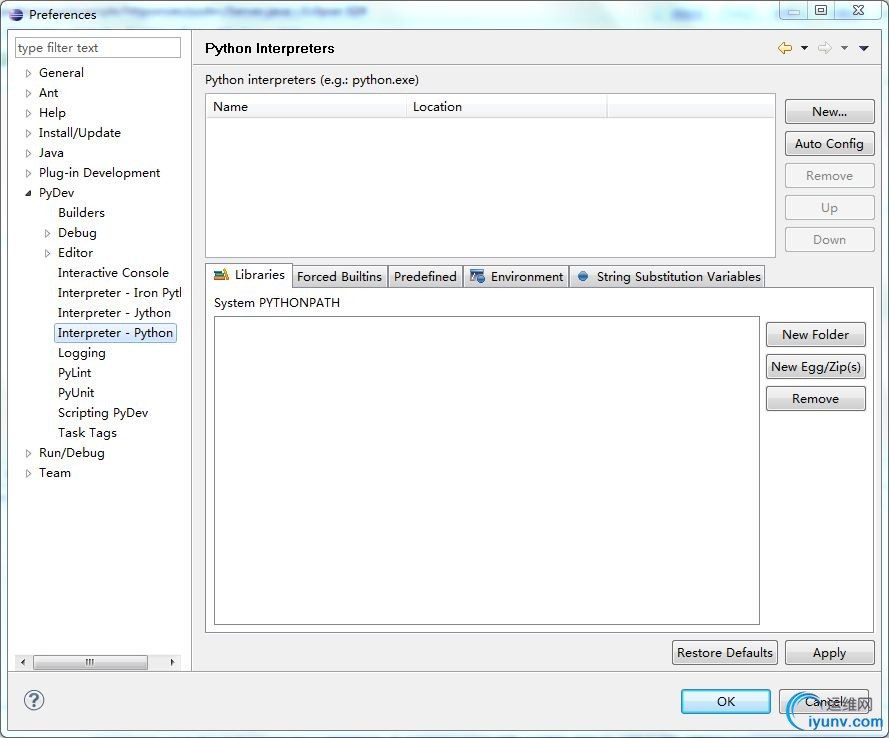Screen dimensions: 889x738
Task: Expand the Editor node under PyDev
Action: click(x=48, y=253)
